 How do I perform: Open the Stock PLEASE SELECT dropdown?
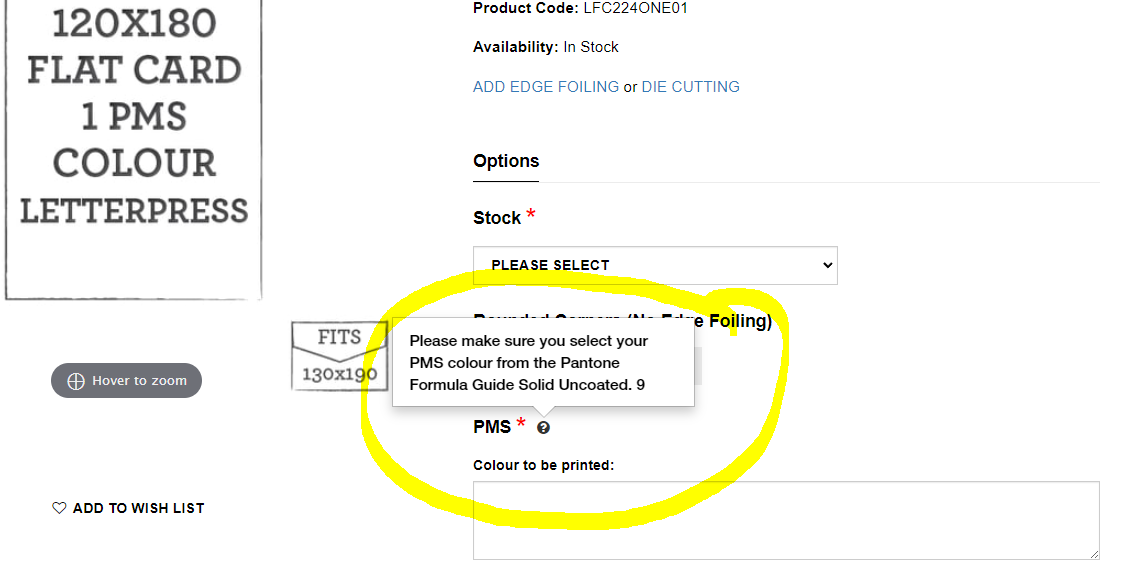[x=654, y=265]
